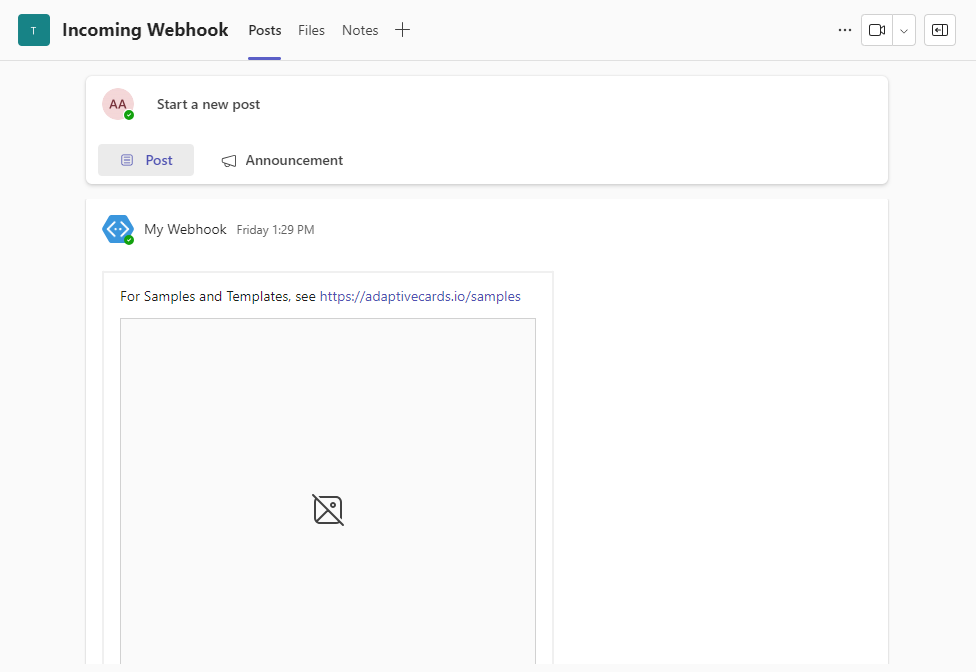Click the Friday 1:29 PM timestamp
The width and height of the screenshot is (976, 672).
pos(273,229)
